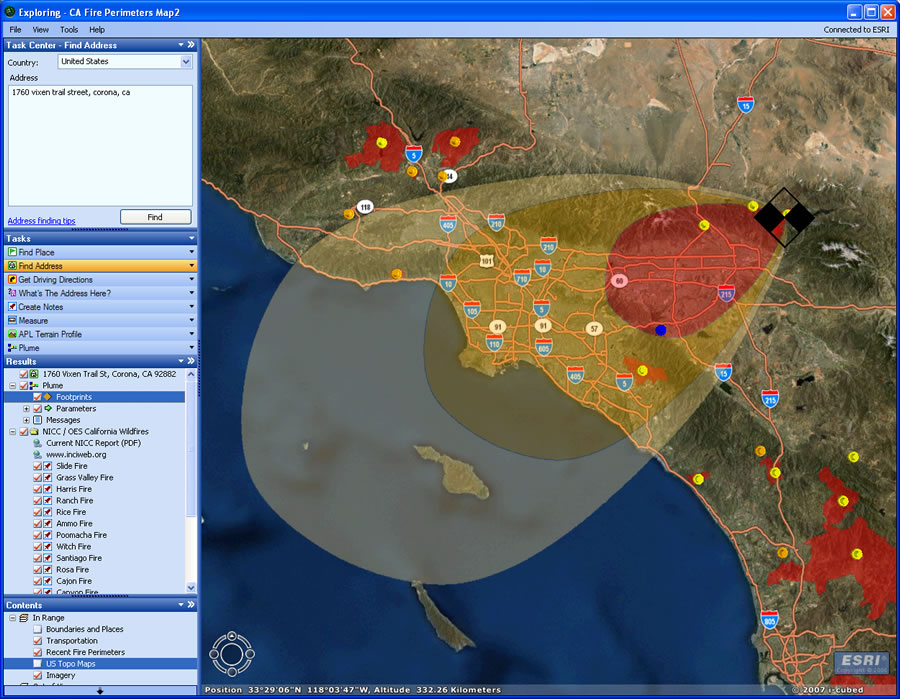Screen dimensions: 900x699
Task: Click the house icon for 1760 Vixen Trail result
Action: point(34,374)
